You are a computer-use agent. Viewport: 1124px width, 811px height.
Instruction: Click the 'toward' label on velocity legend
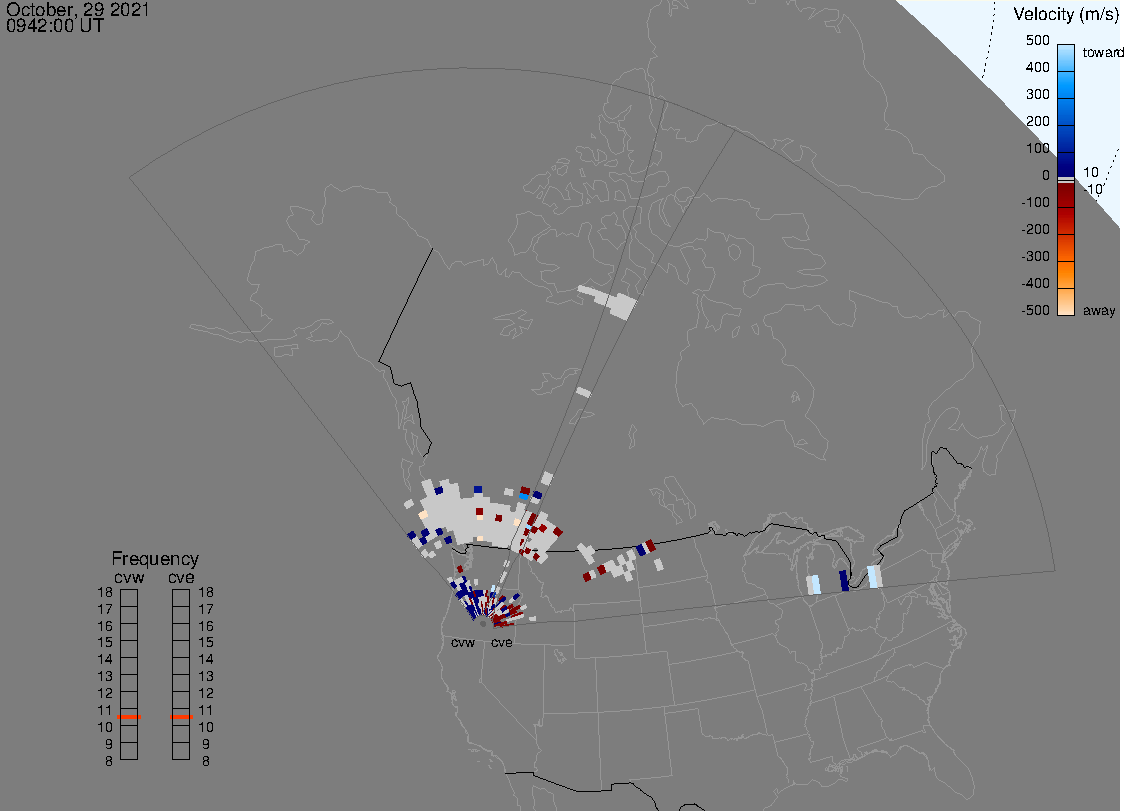coord(1102,52)
